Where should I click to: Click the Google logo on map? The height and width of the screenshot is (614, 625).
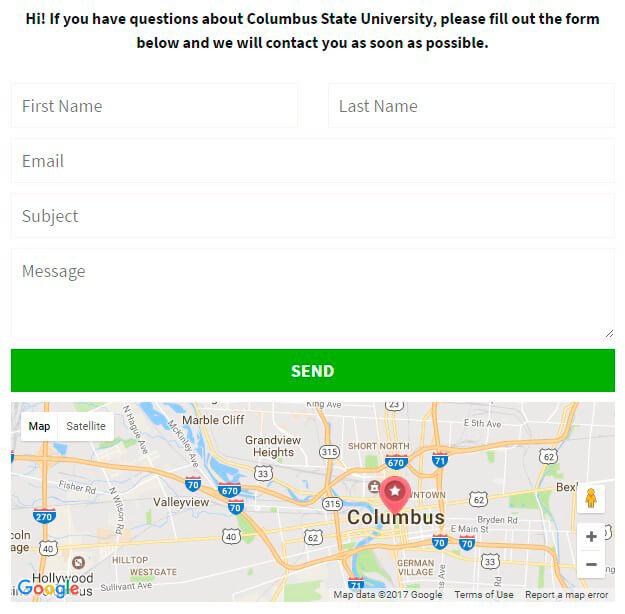click(x=48, y=589)
